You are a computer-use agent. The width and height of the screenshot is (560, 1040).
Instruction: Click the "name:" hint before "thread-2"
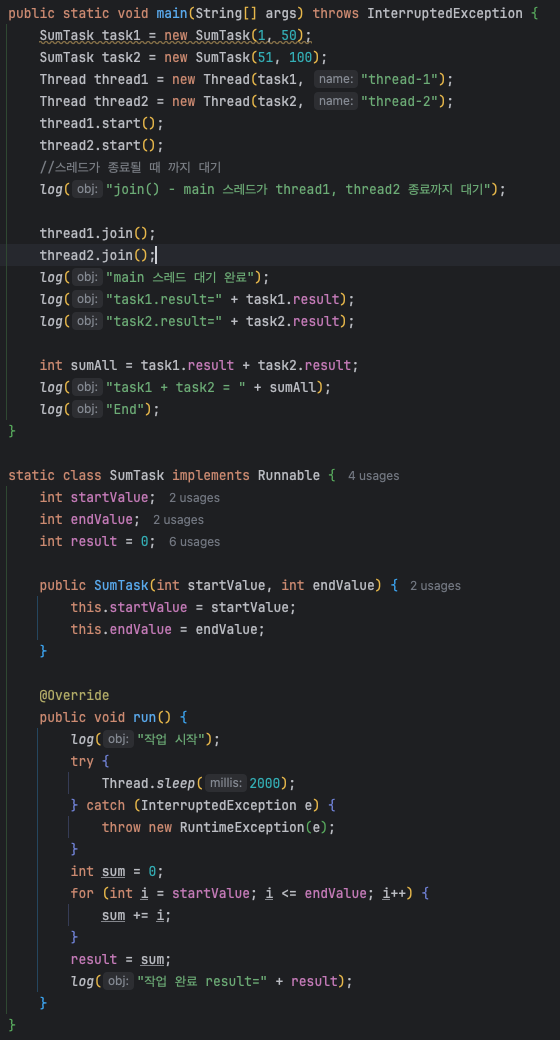click(335, 101)
